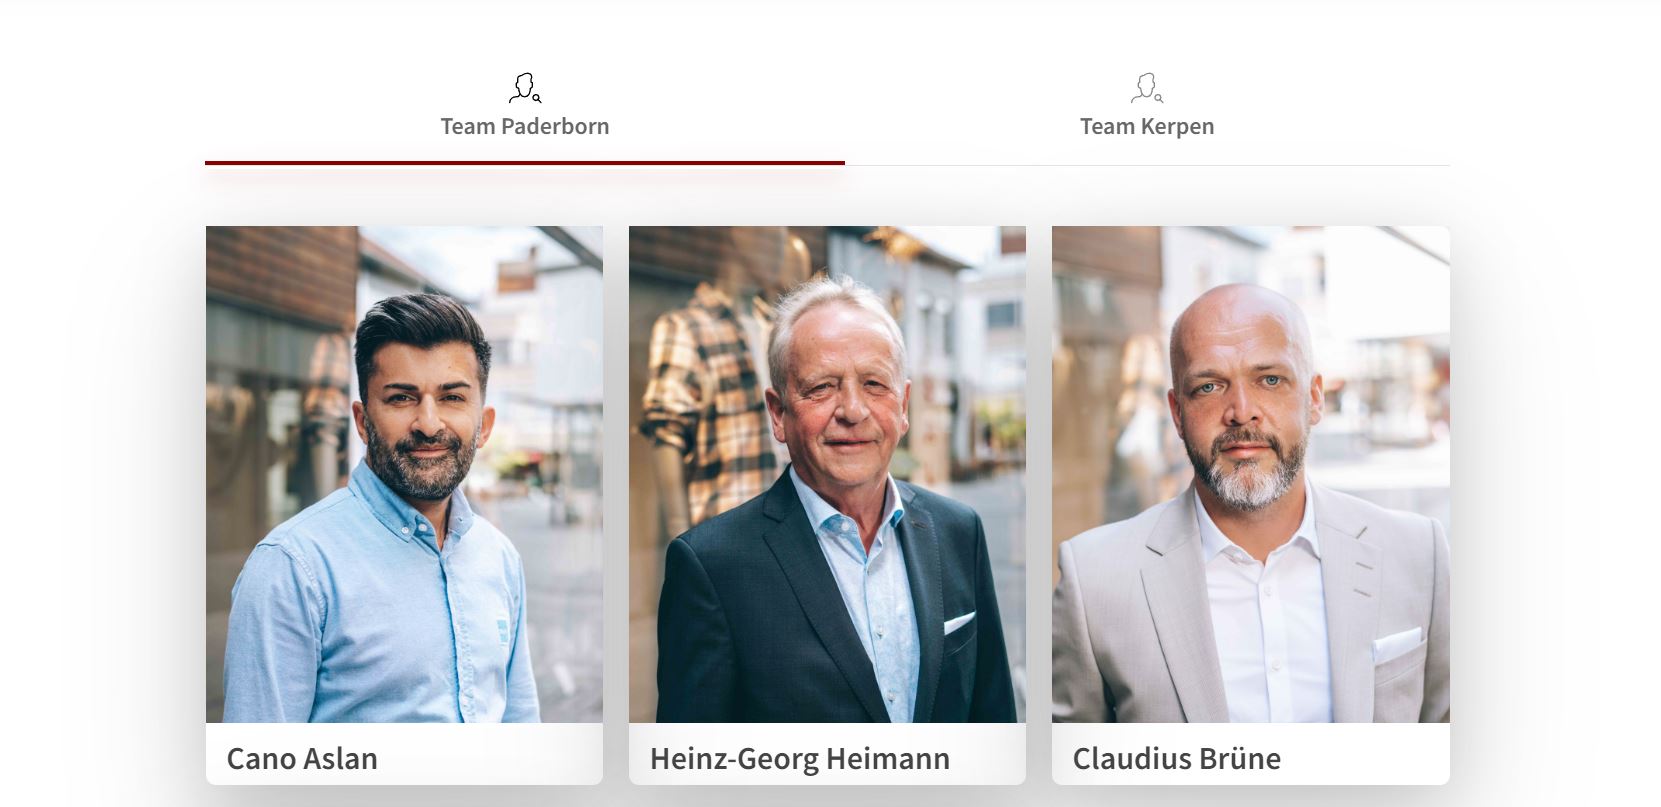The image size is (1661, 807).
Task: Open Claudius Brüne's portrait photo
Action: point(1251,474)
